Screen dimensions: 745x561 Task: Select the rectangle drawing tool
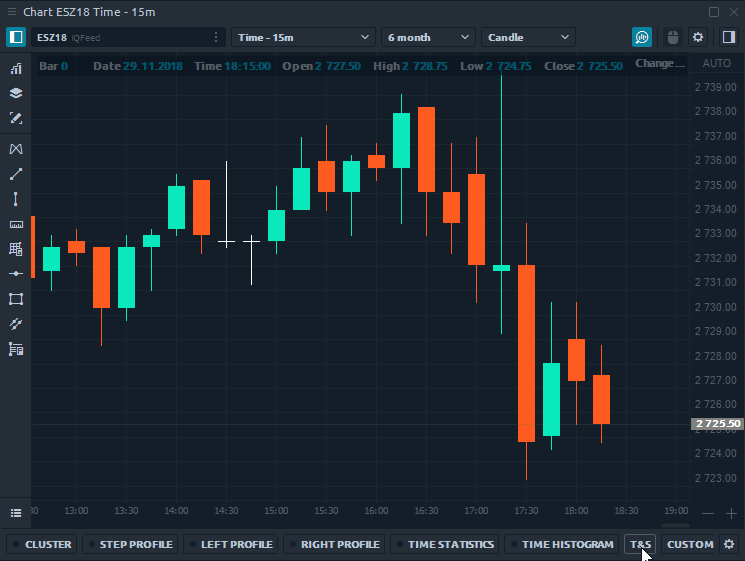pos(15,299)
